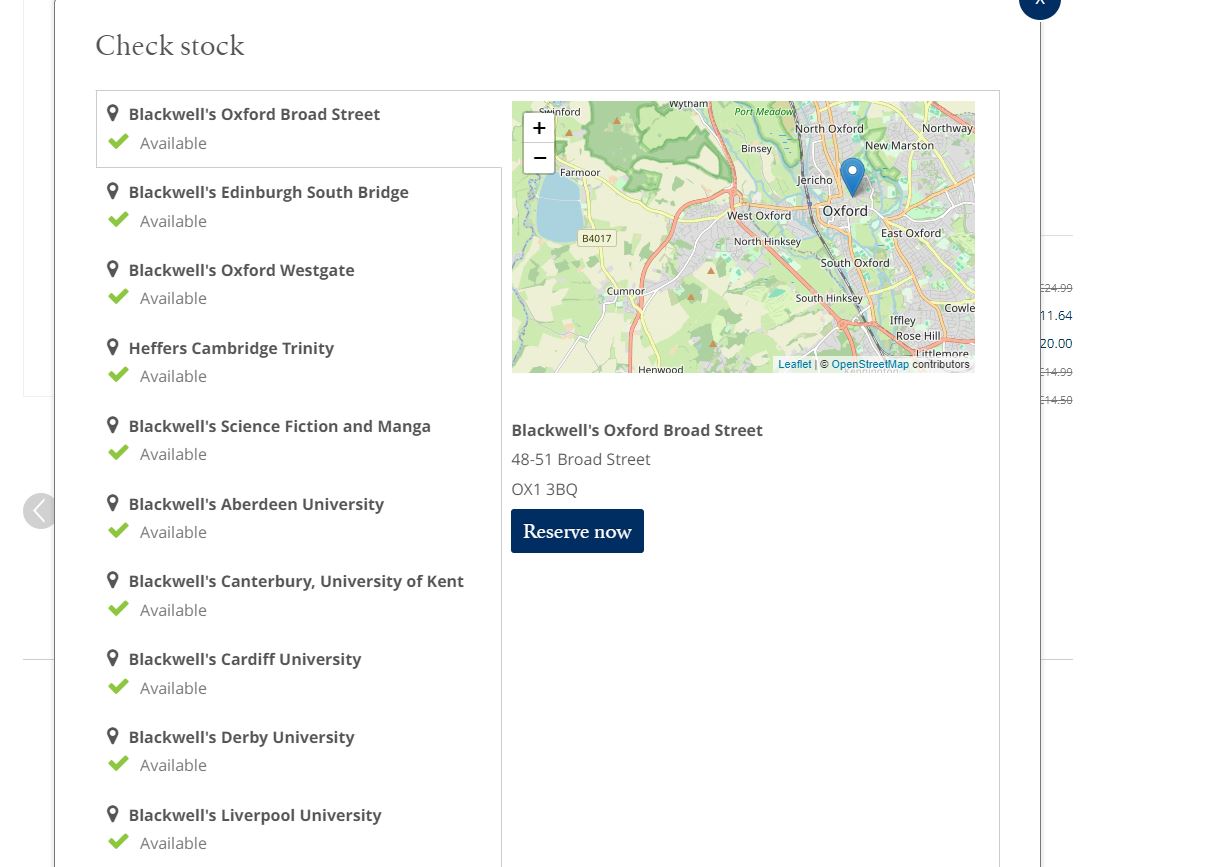The image size is (1209, 867).
Task: Click location pin beside Liverpool University
Action: (113, 814)
